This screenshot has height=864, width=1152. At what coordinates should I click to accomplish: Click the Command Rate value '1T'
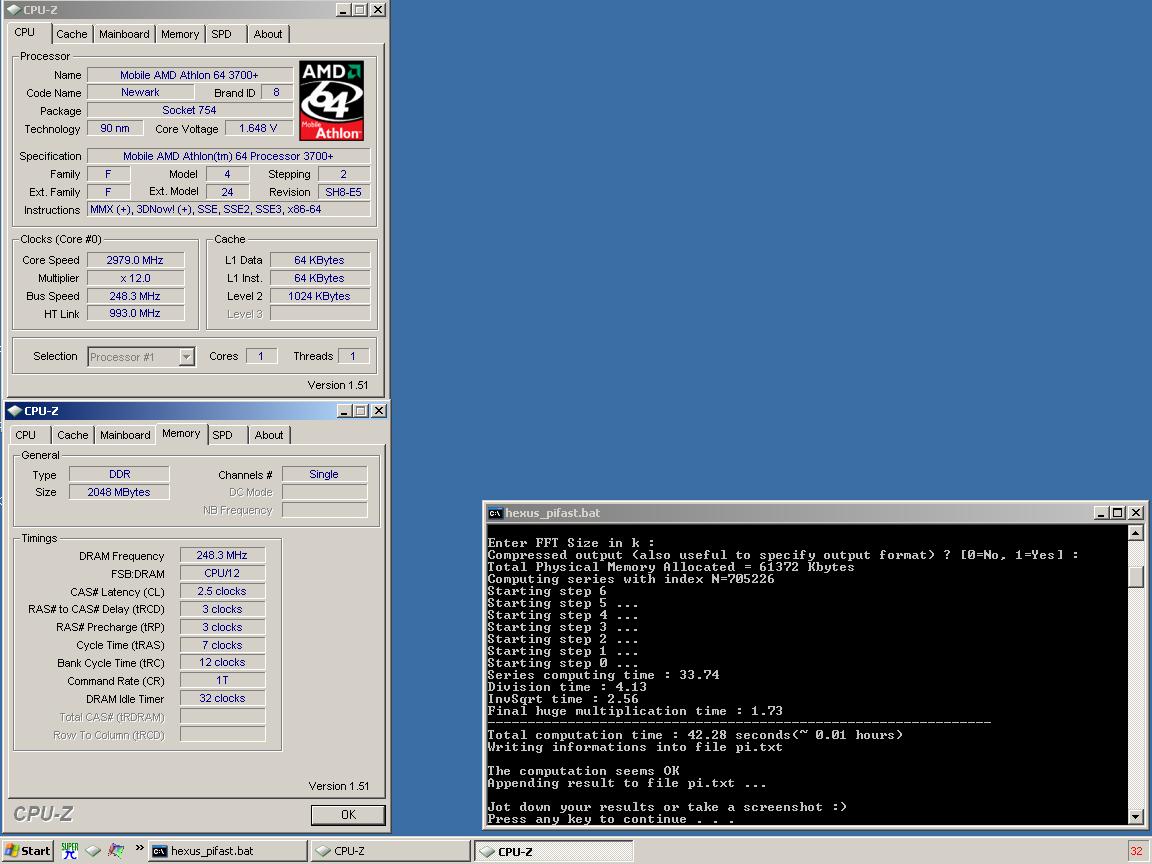222,681
